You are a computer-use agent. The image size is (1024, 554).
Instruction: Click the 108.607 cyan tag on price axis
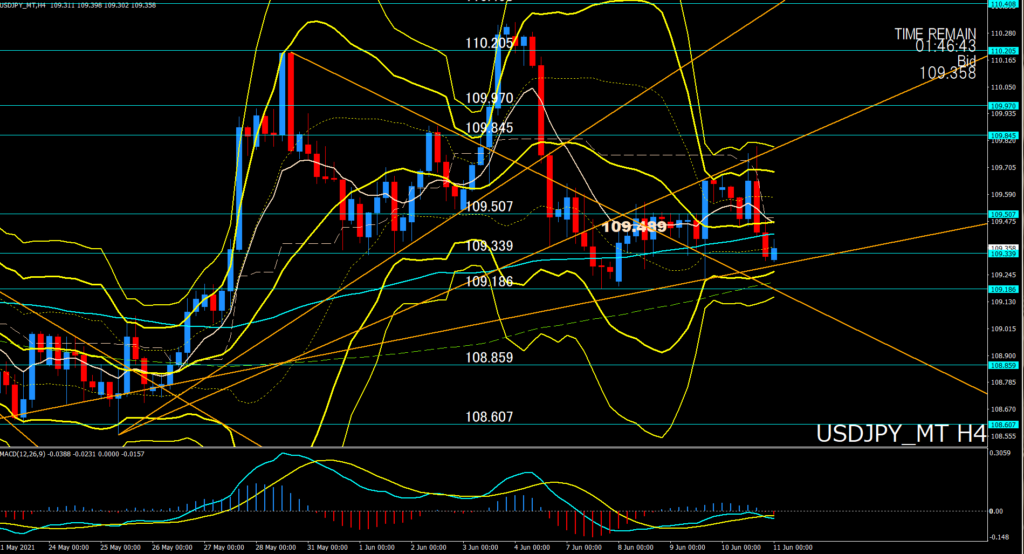pyautogui.click(x=1003, y=425)
